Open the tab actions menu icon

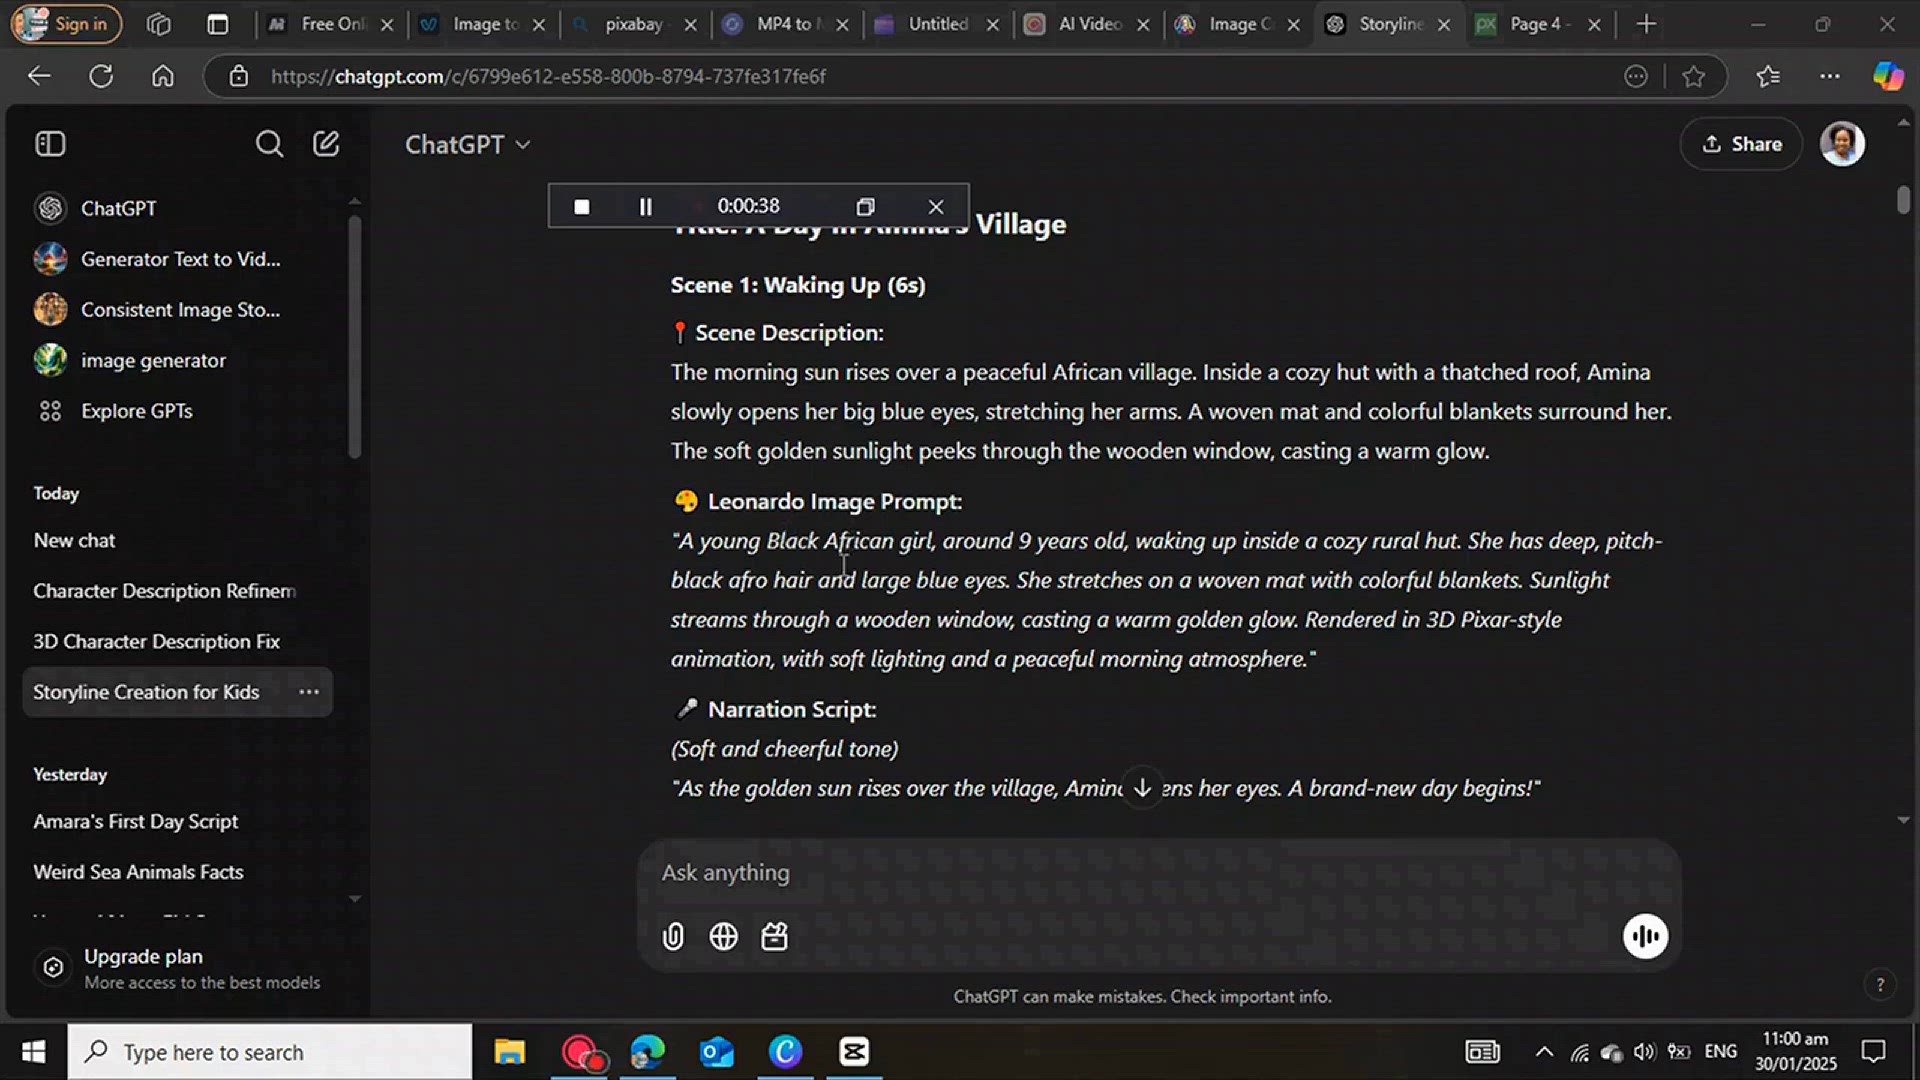click(x=217, y=24)
